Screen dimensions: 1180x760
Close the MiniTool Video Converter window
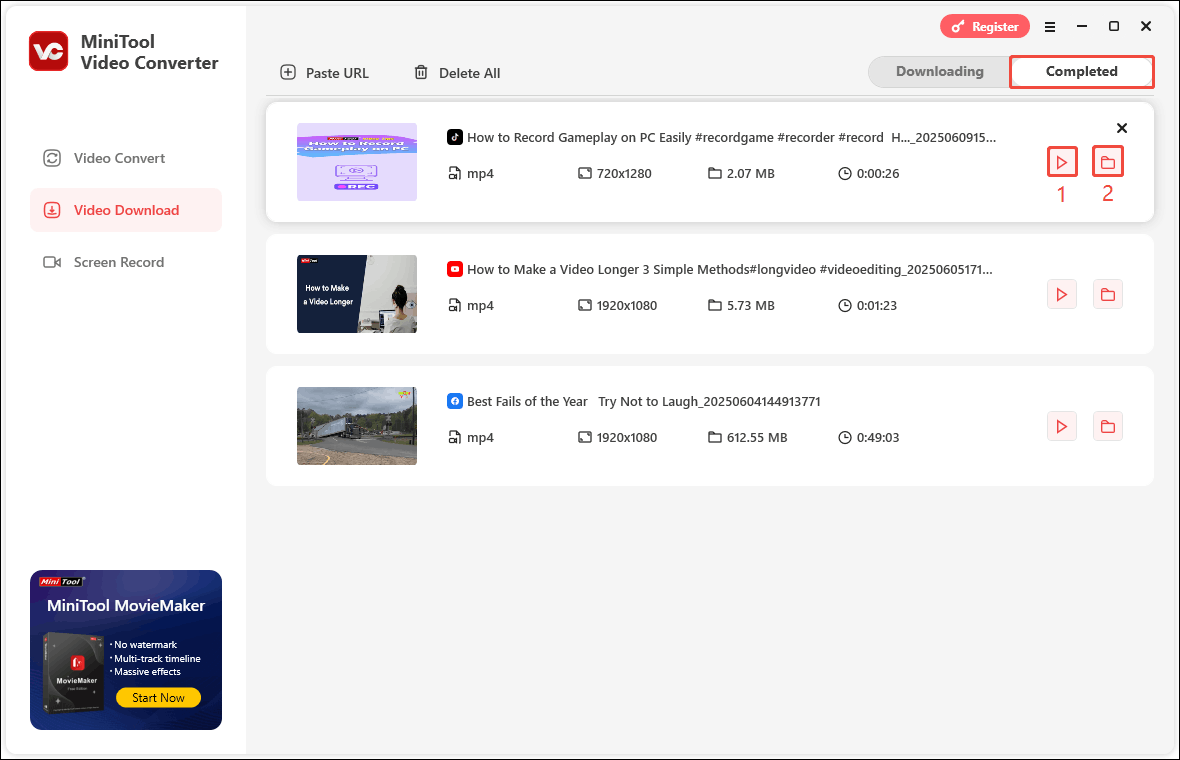(1145, 26)
